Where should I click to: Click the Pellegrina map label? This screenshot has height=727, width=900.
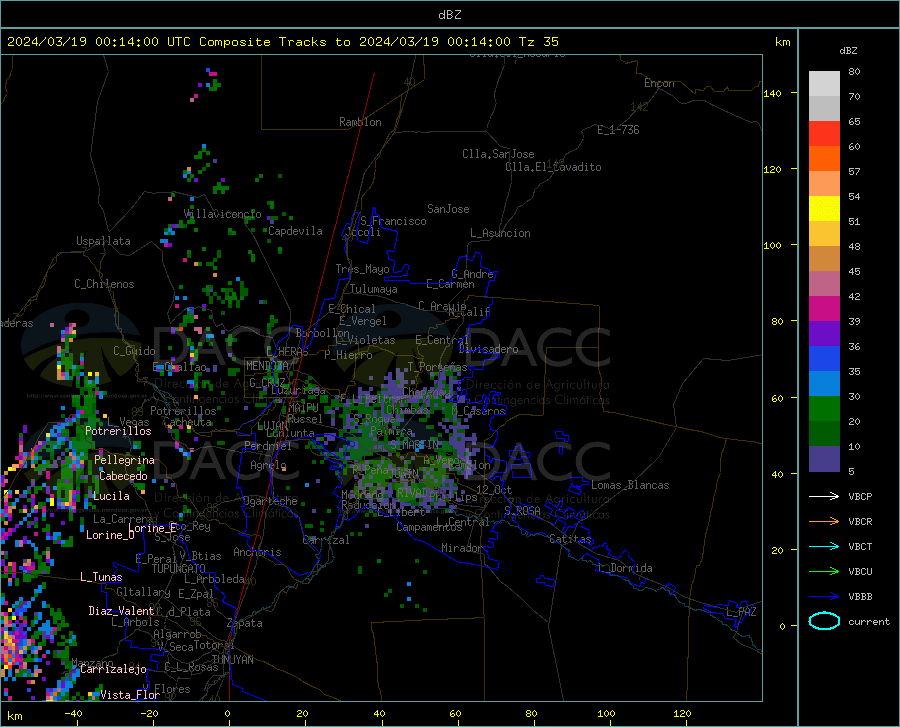coord(124,460)
